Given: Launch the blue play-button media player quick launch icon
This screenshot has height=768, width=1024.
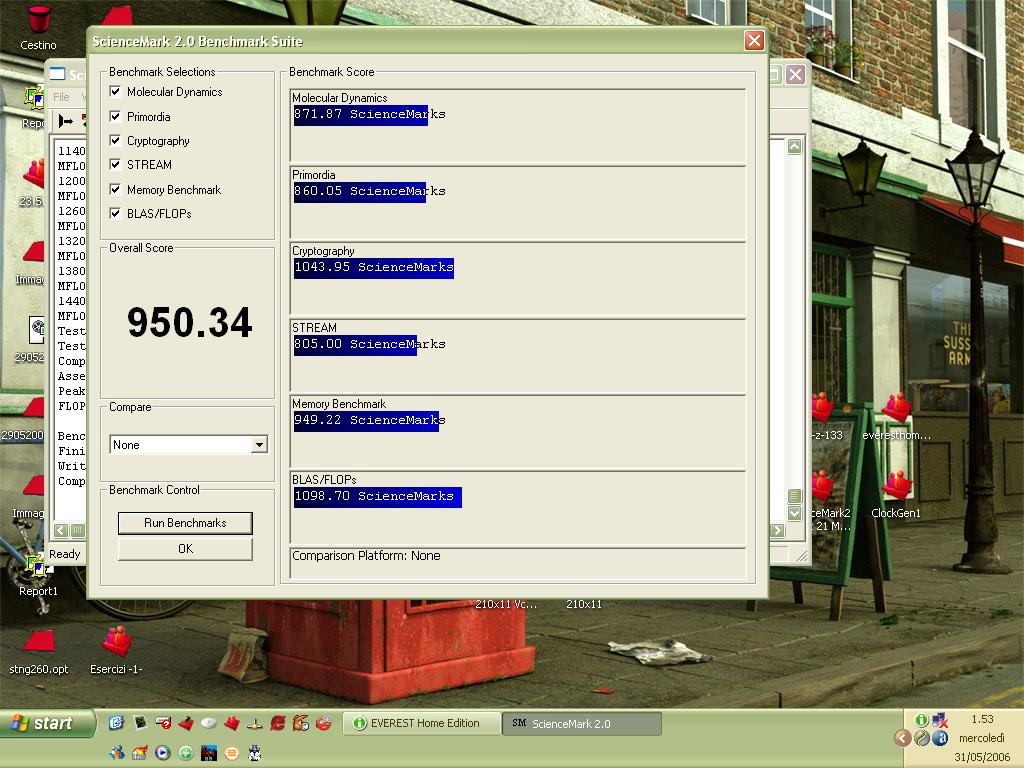Looking at the screenshot, I should [x=163, y=753].
